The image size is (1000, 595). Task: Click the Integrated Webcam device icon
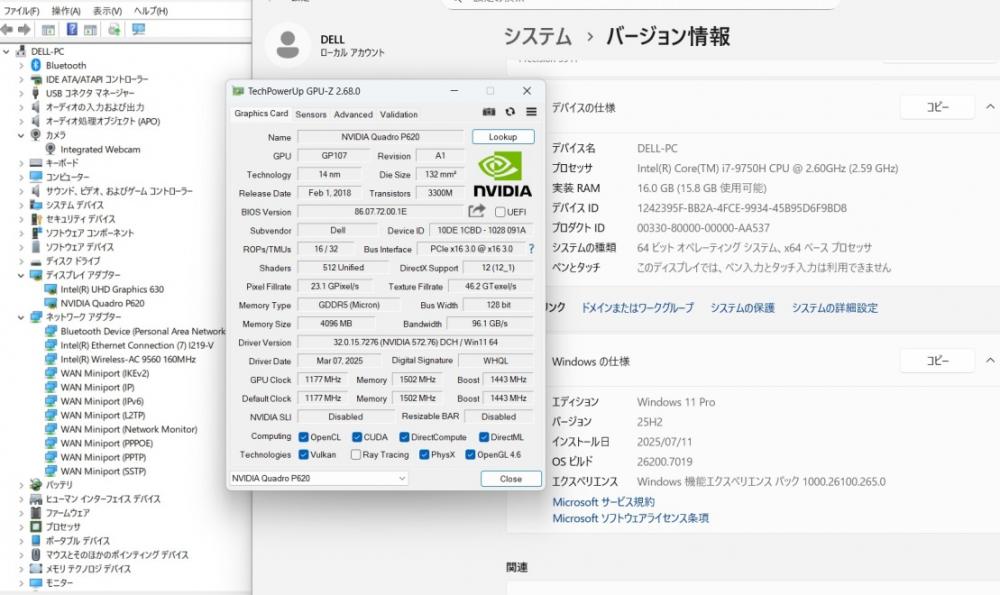[x=50, y=149]
